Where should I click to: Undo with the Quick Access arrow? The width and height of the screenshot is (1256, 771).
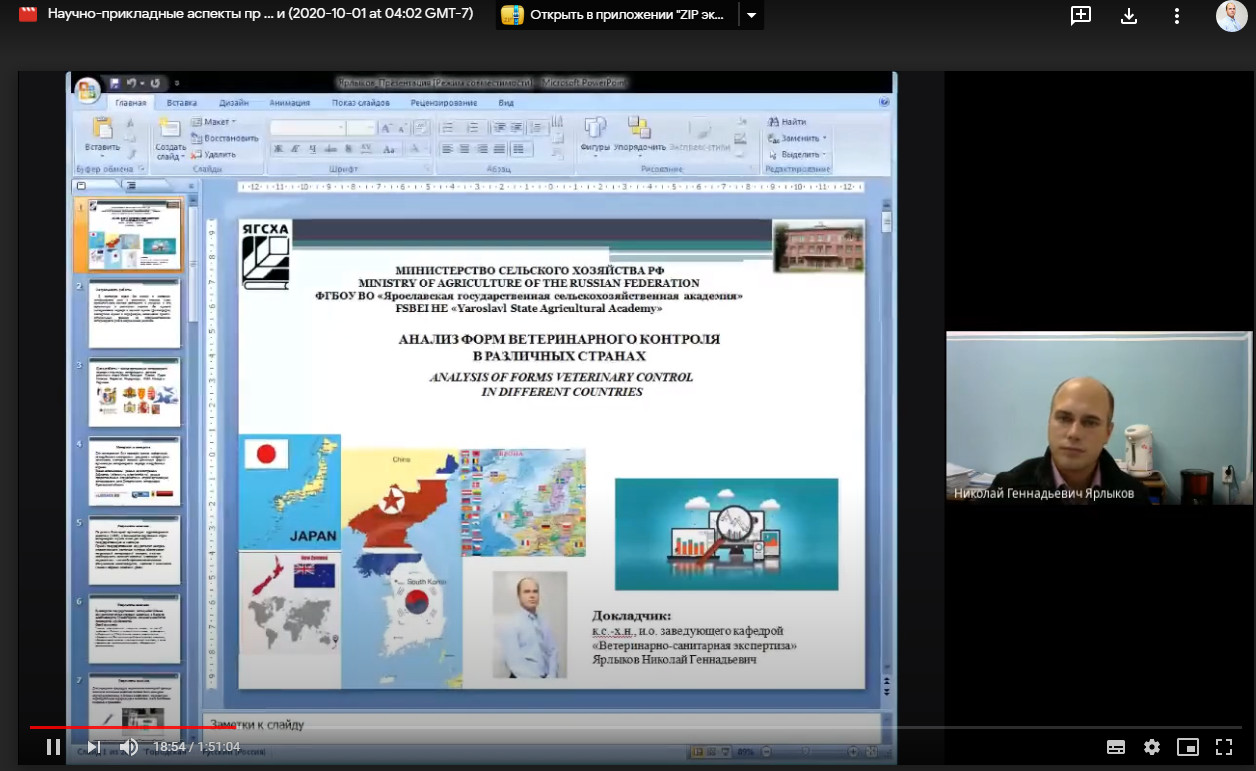[132, 83]
